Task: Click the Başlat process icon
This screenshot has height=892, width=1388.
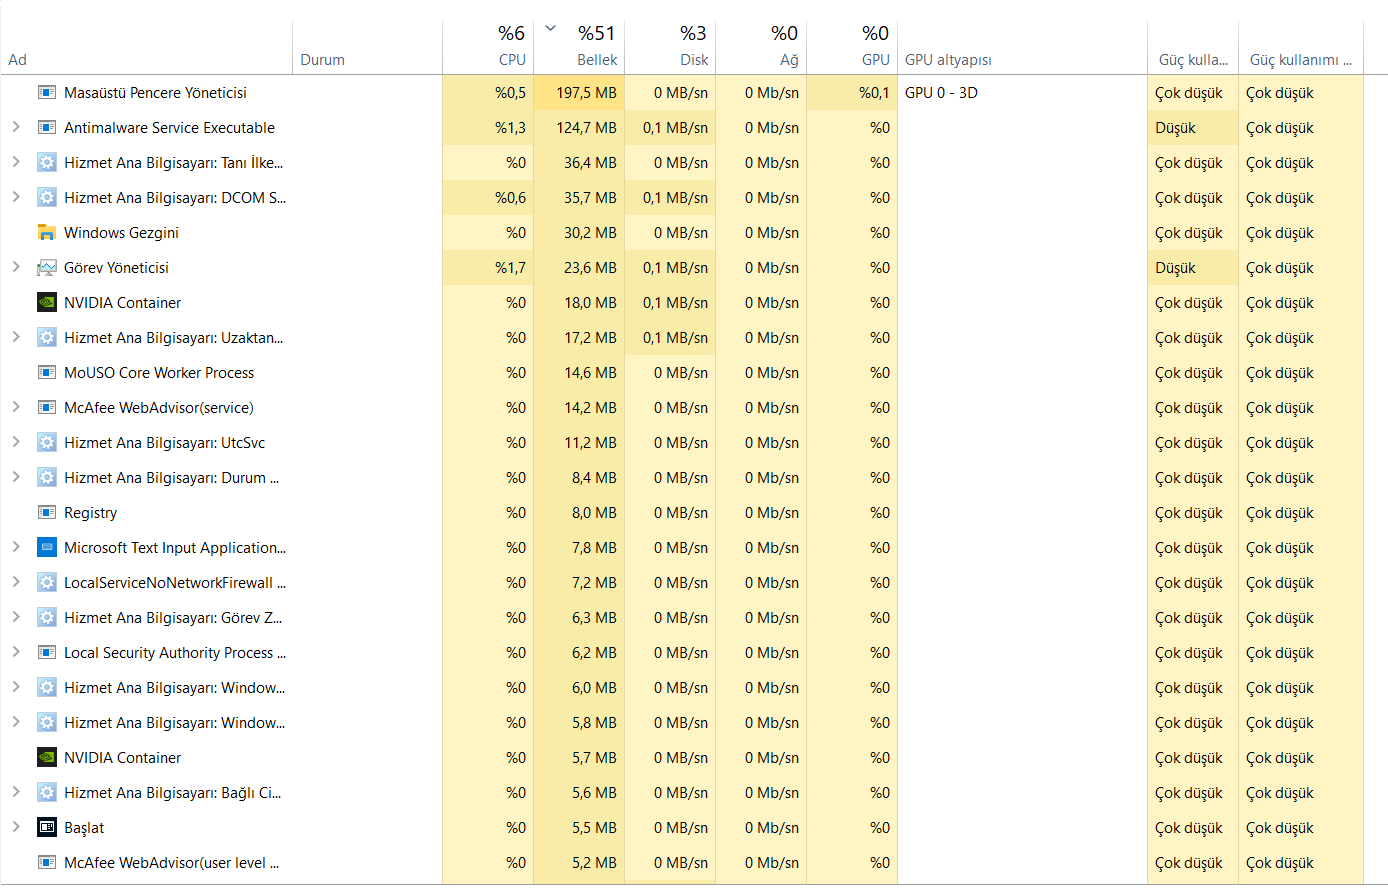Action: coord(46,828)
